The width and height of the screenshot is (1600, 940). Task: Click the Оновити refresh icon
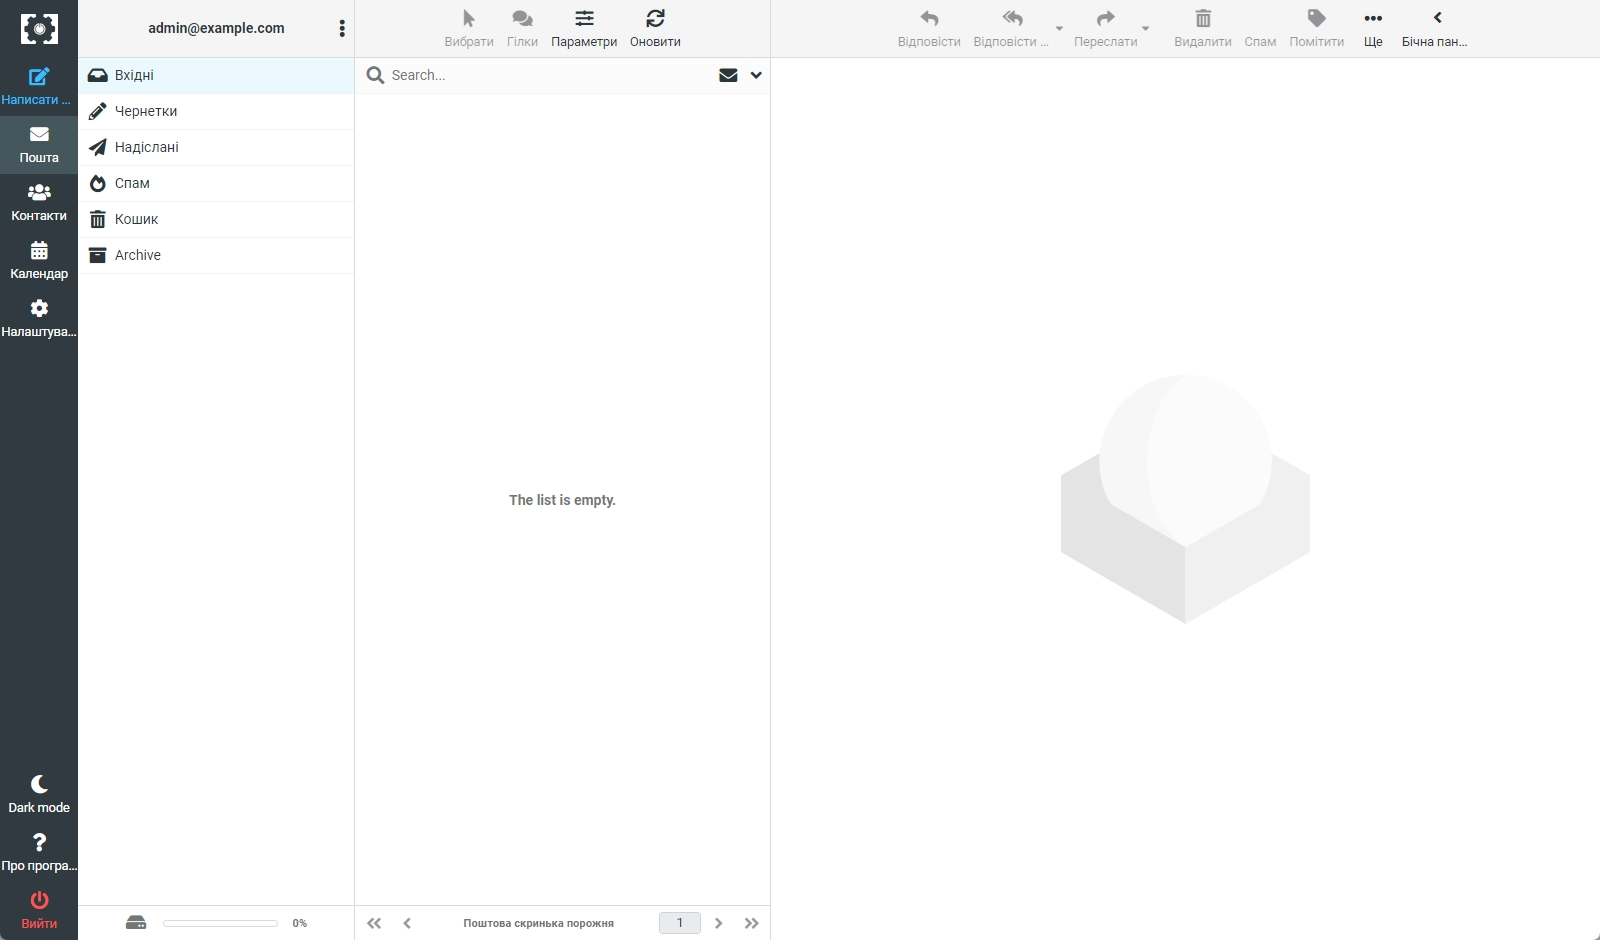[655, 27]
